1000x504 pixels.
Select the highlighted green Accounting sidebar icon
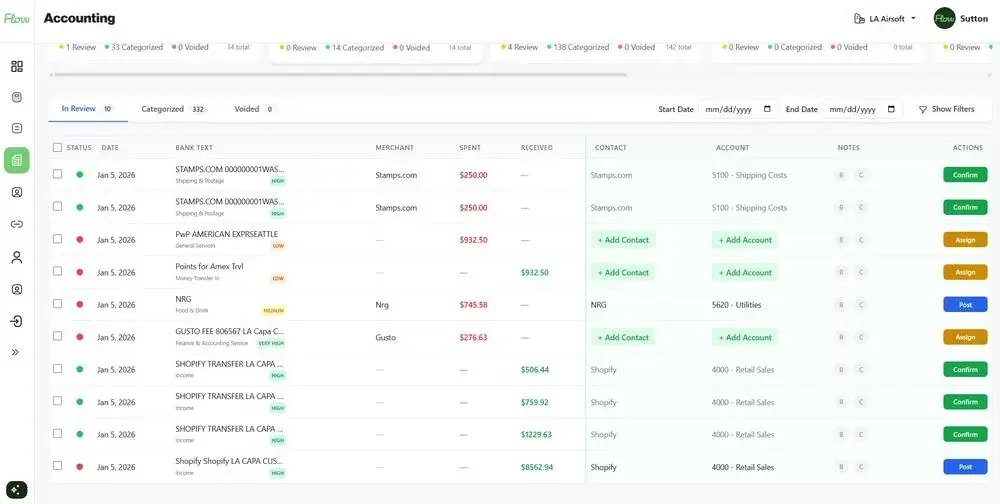click(x=17, y=159)
